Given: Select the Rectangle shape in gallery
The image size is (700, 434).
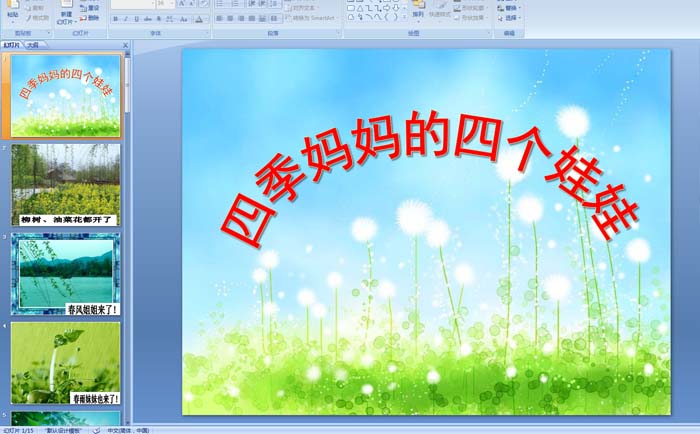Looking at the screenshot, I should coord(351,8).
